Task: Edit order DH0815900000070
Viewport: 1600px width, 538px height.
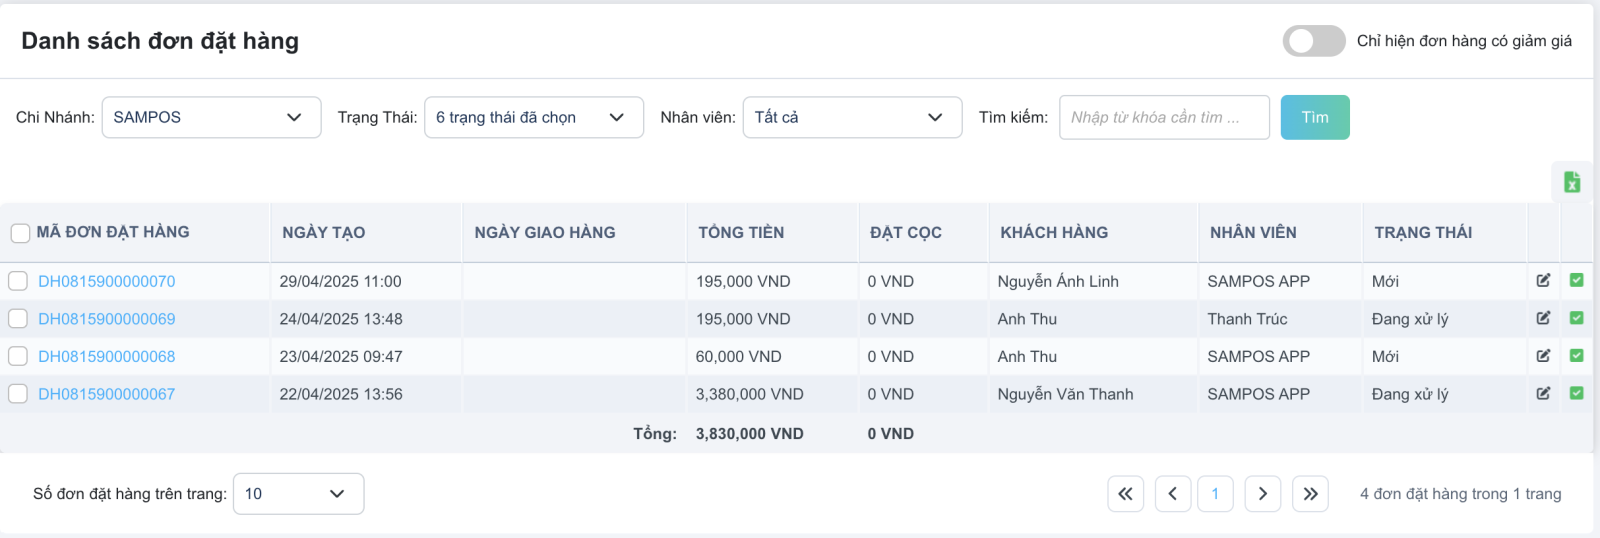Action: (x=1543, y=281)
